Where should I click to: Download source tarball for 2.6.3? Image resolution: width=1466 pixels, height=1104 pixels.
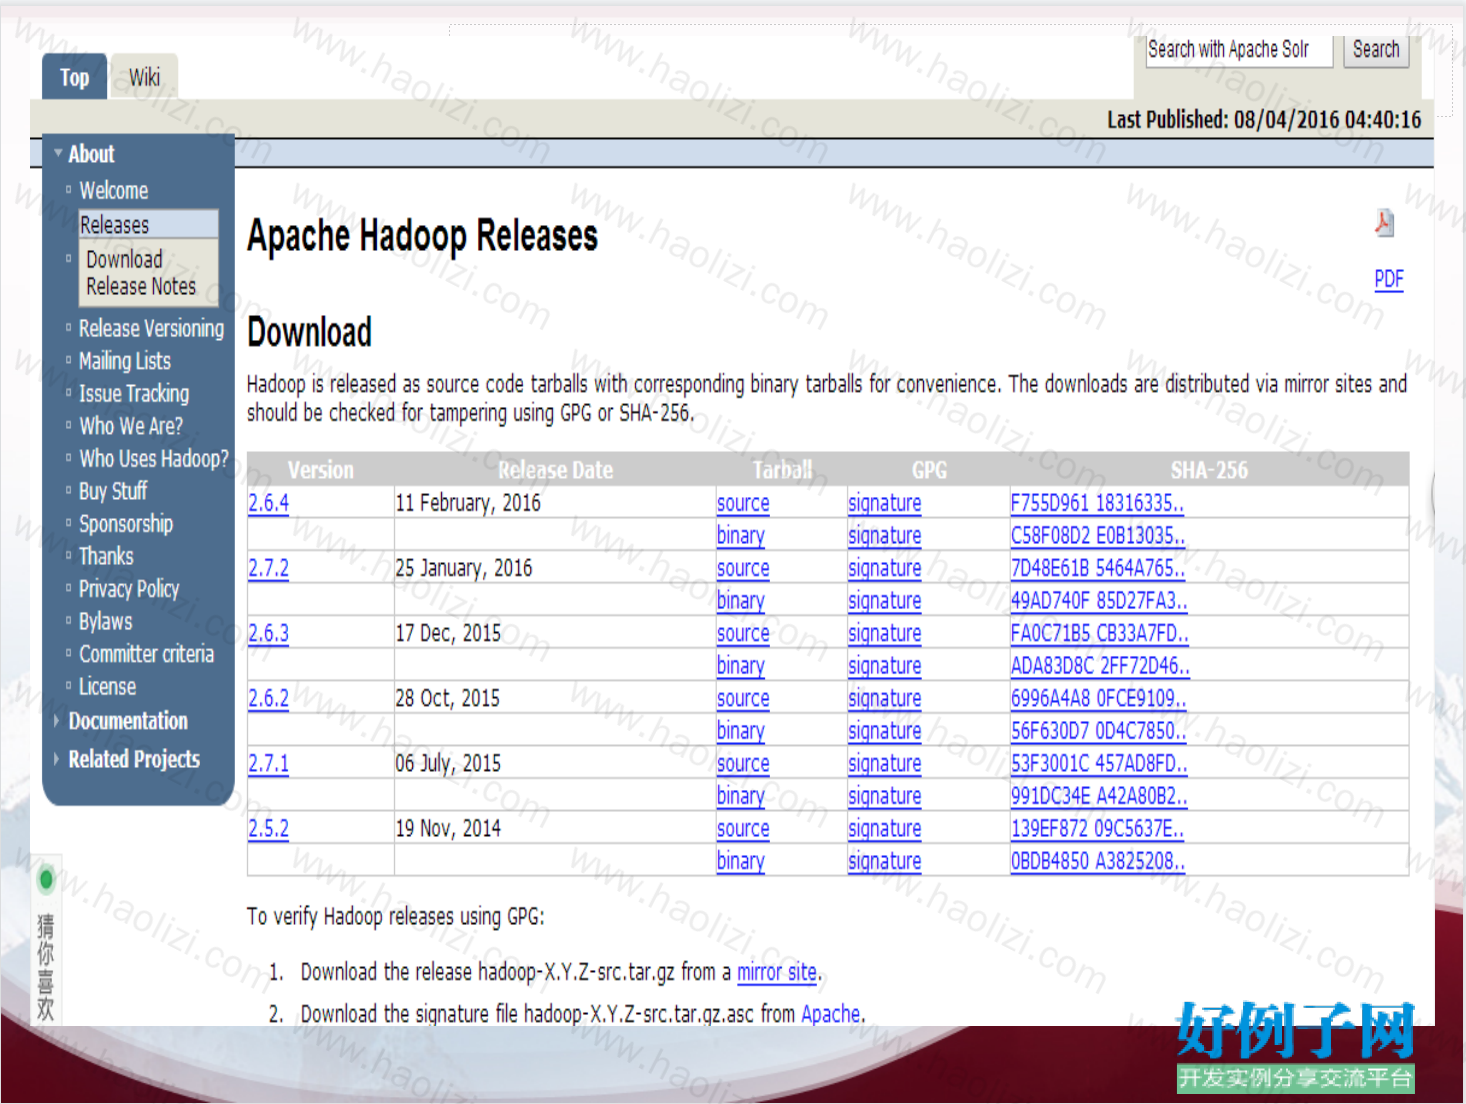pyautogui.click(x=743, y=633)
